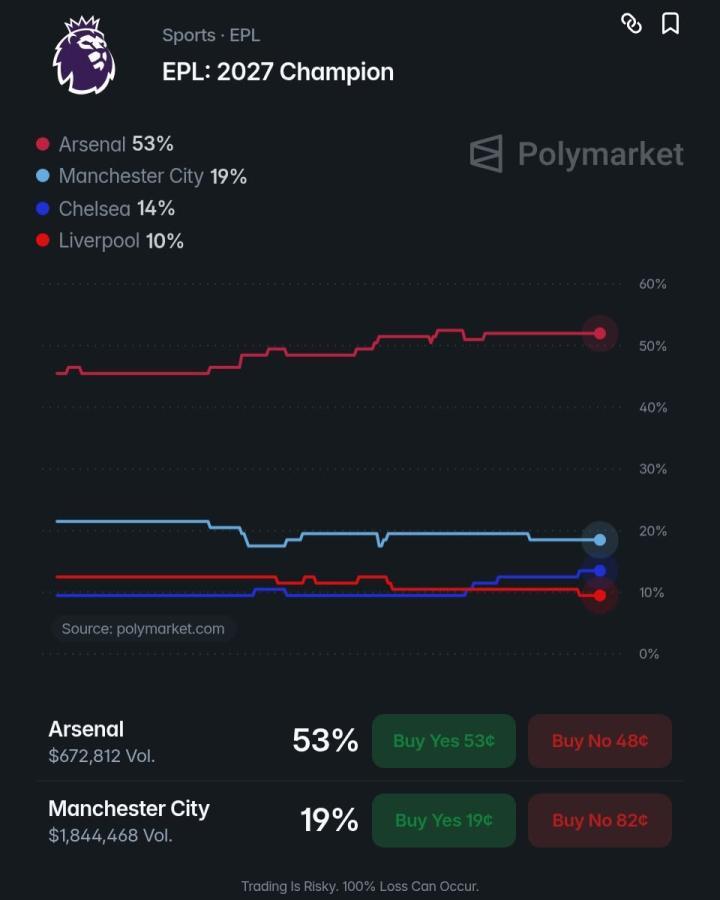
Task: Open the Sports · EPL category link
Action: pos(211,36)
